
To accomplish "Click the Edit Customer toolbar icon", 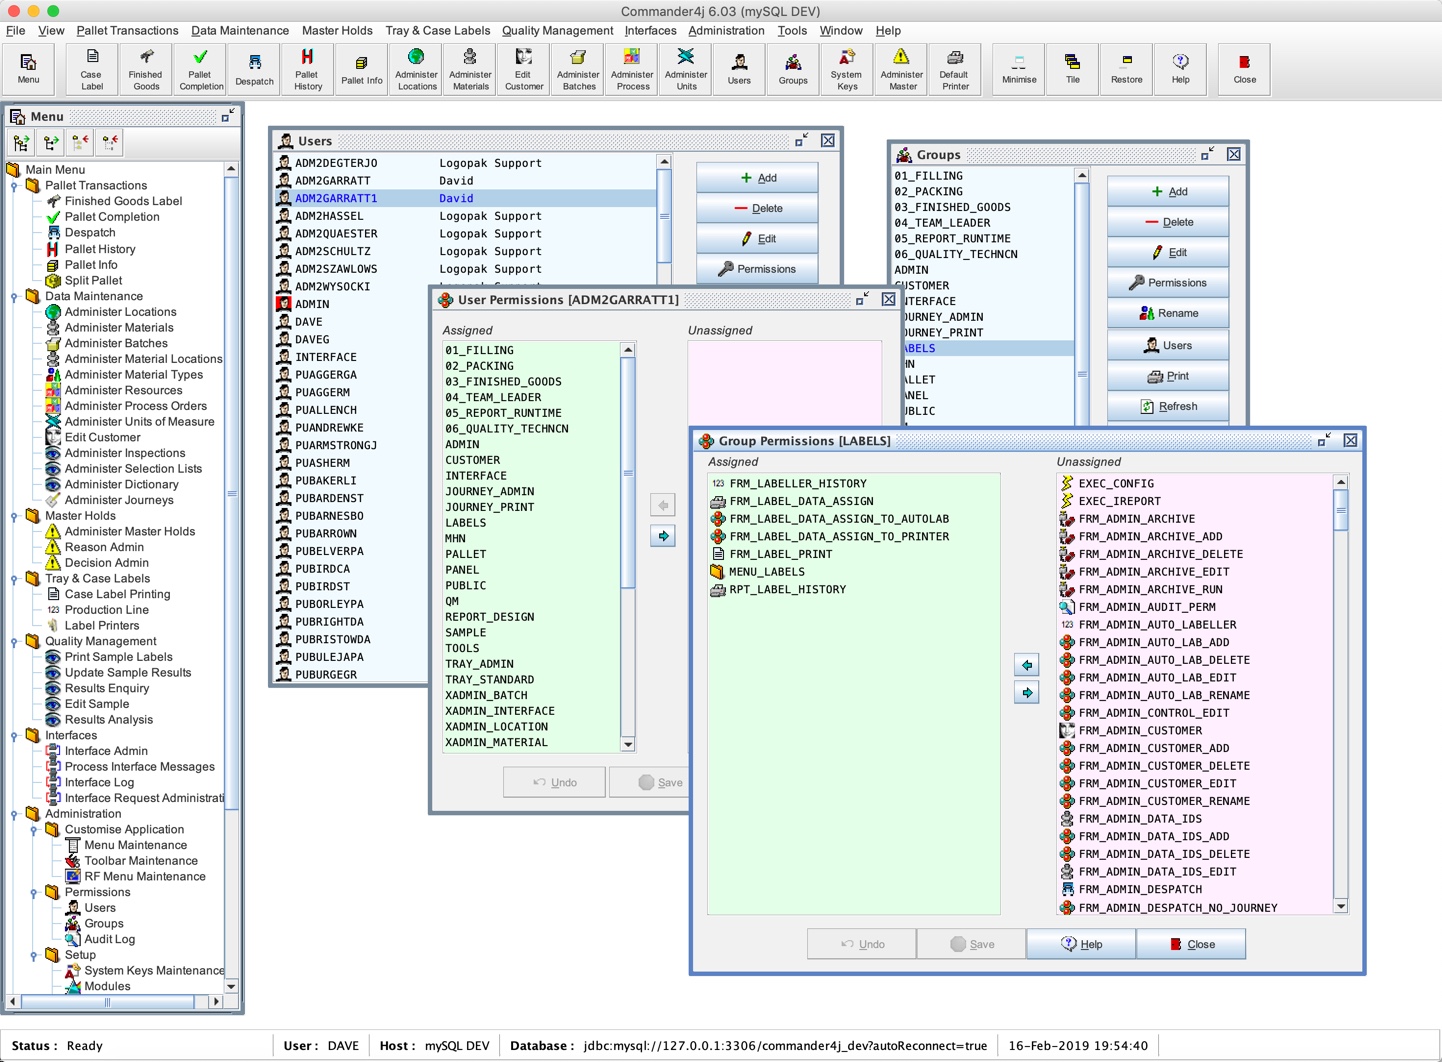I will (524, 69).
